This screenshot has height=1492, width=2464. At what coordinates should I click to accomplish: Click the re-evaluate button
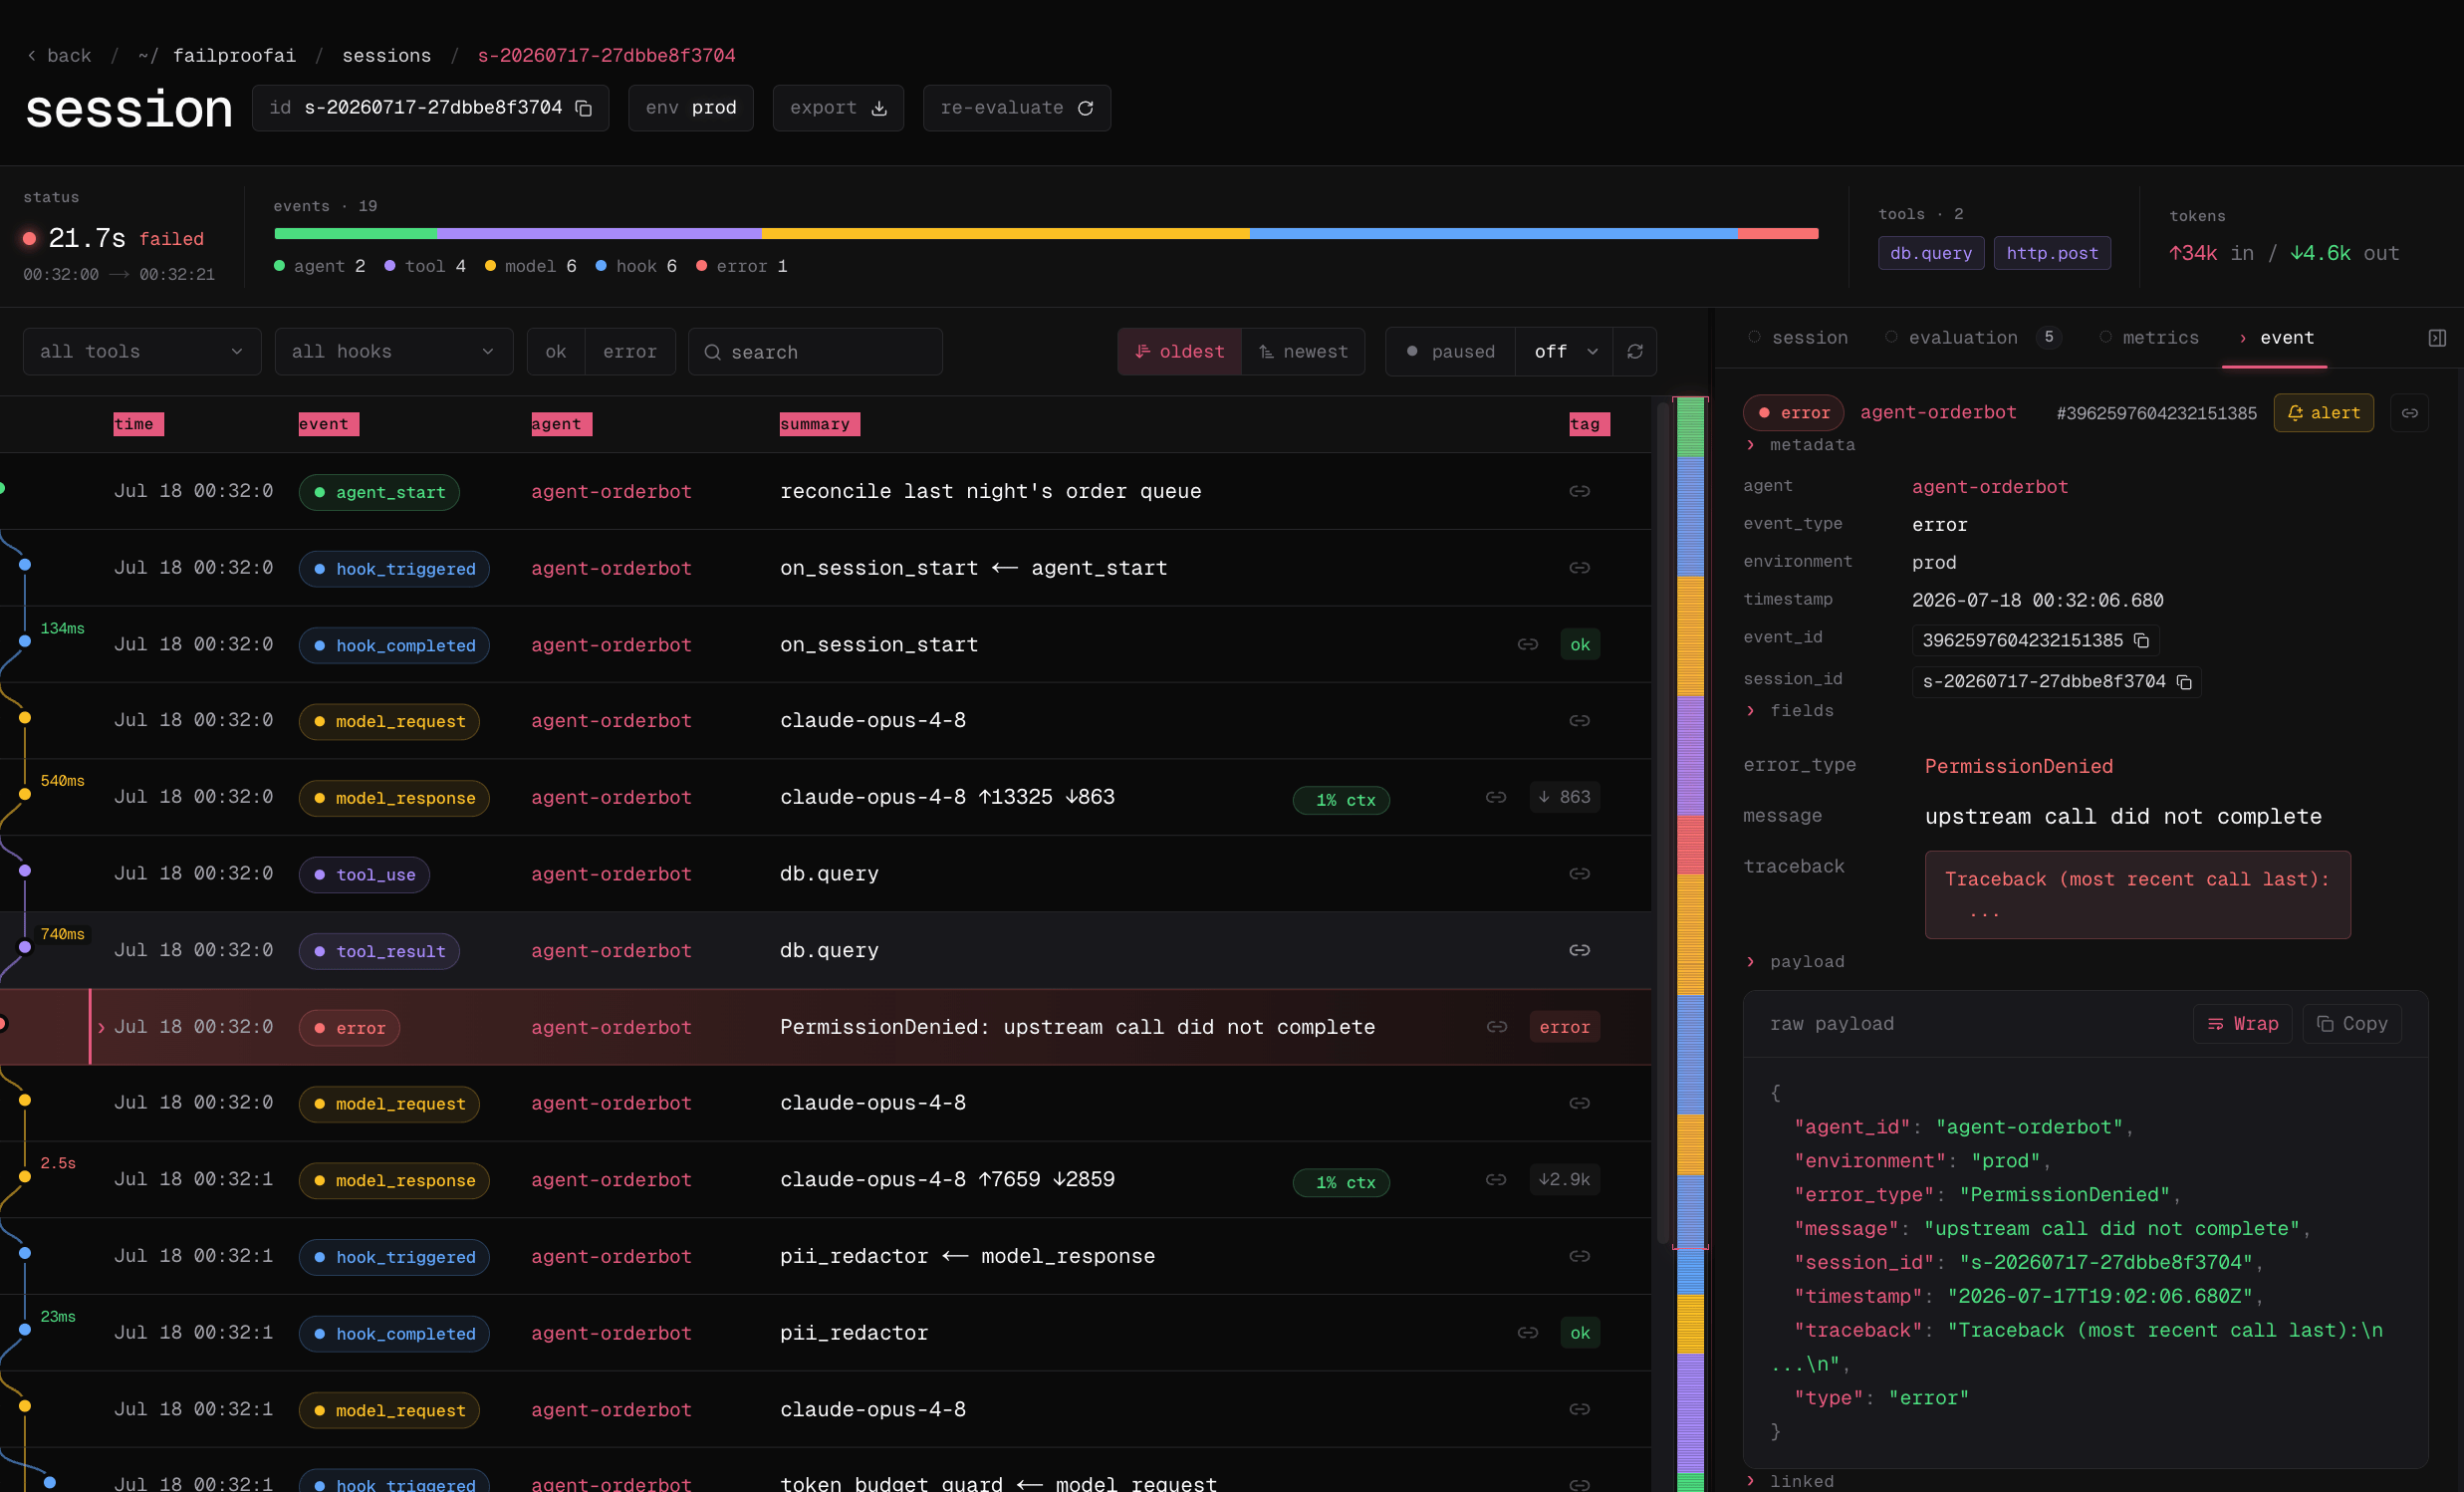(x=1016, y=108)
